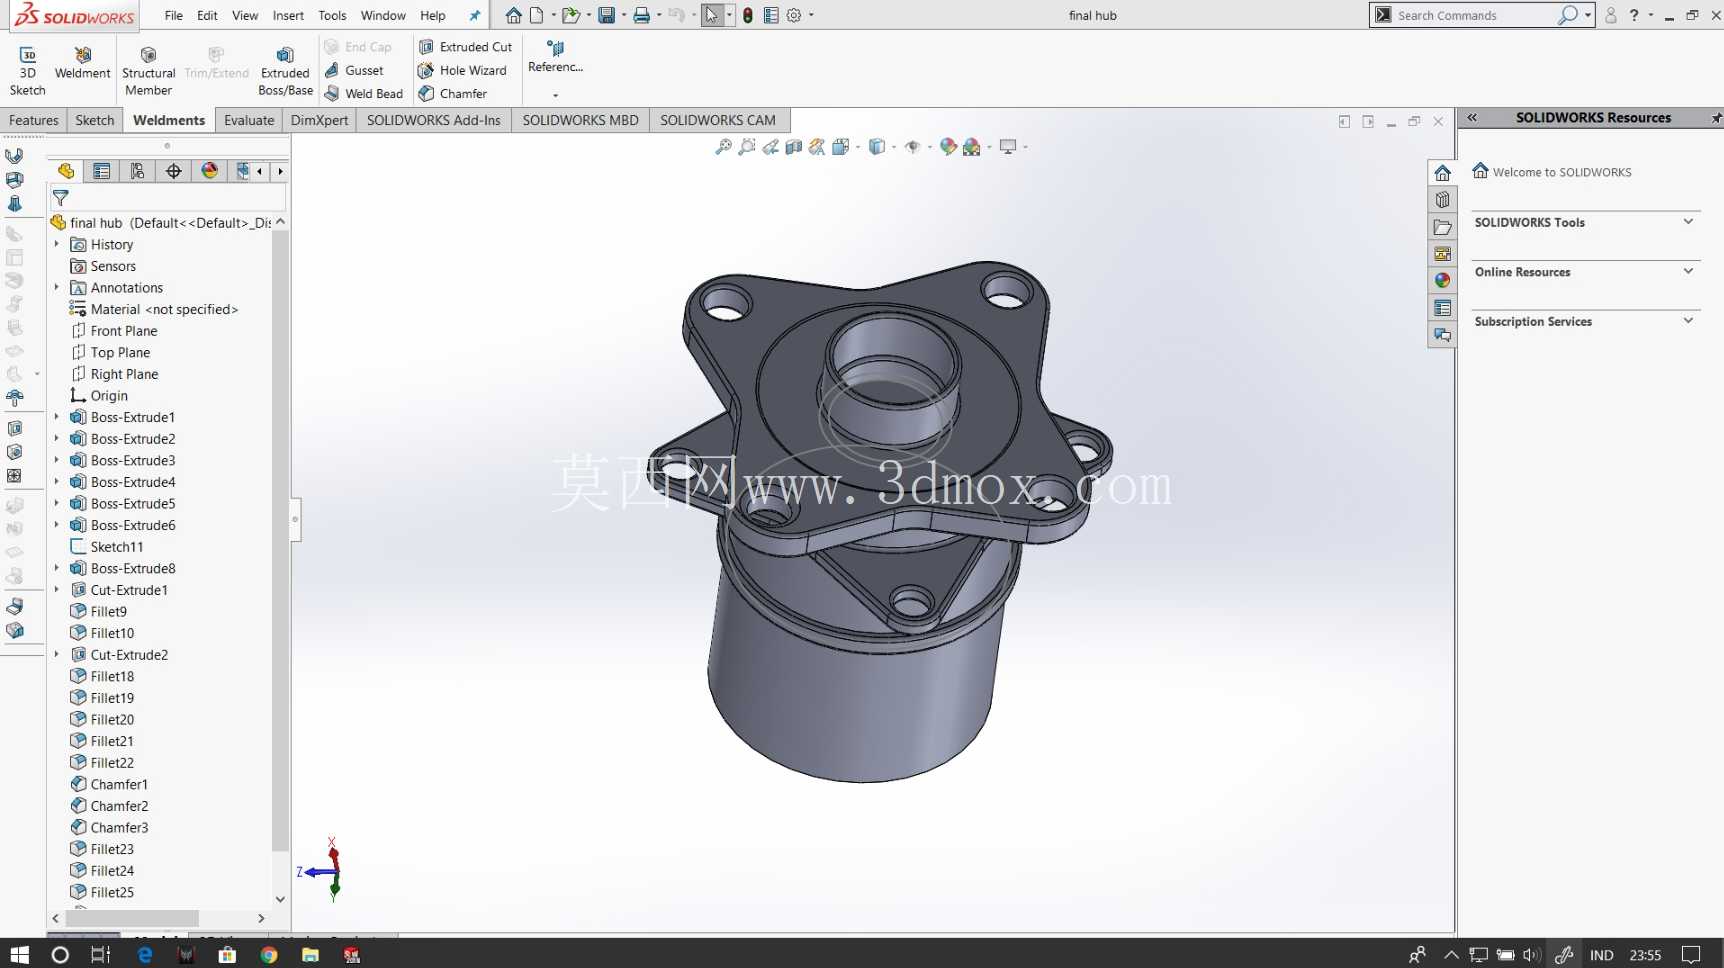Open the Design Library tab
This screenshot has height=968, width=1724.
(1442, 200)
